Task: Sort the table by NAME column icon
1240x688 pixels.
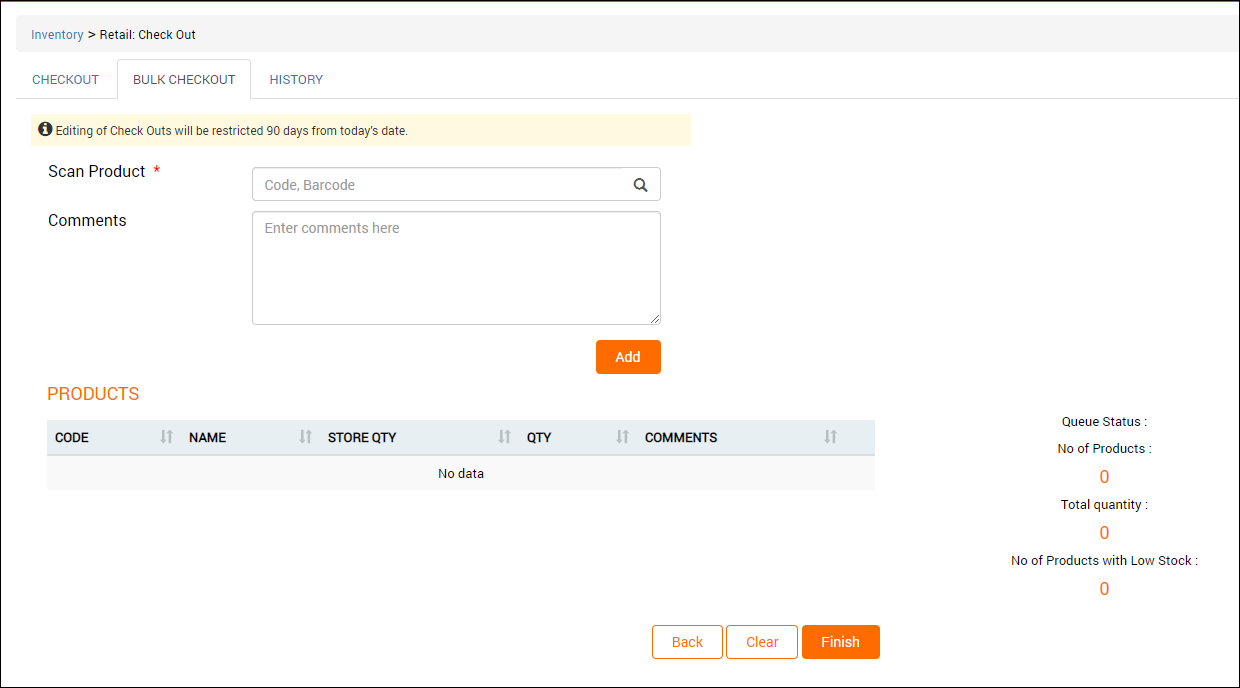Action: 306,437
